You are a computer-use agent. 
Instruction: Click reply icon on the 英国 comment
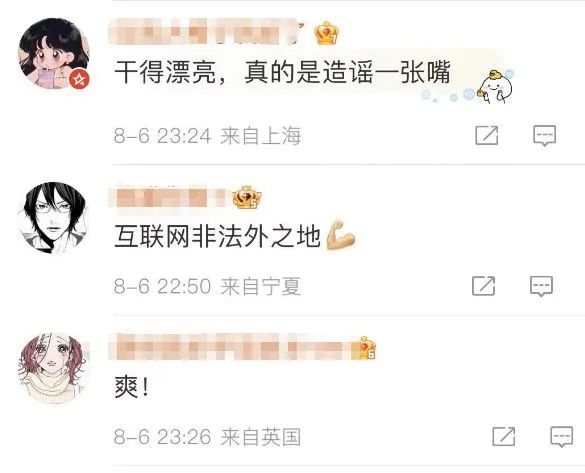(x=561, y=436)
